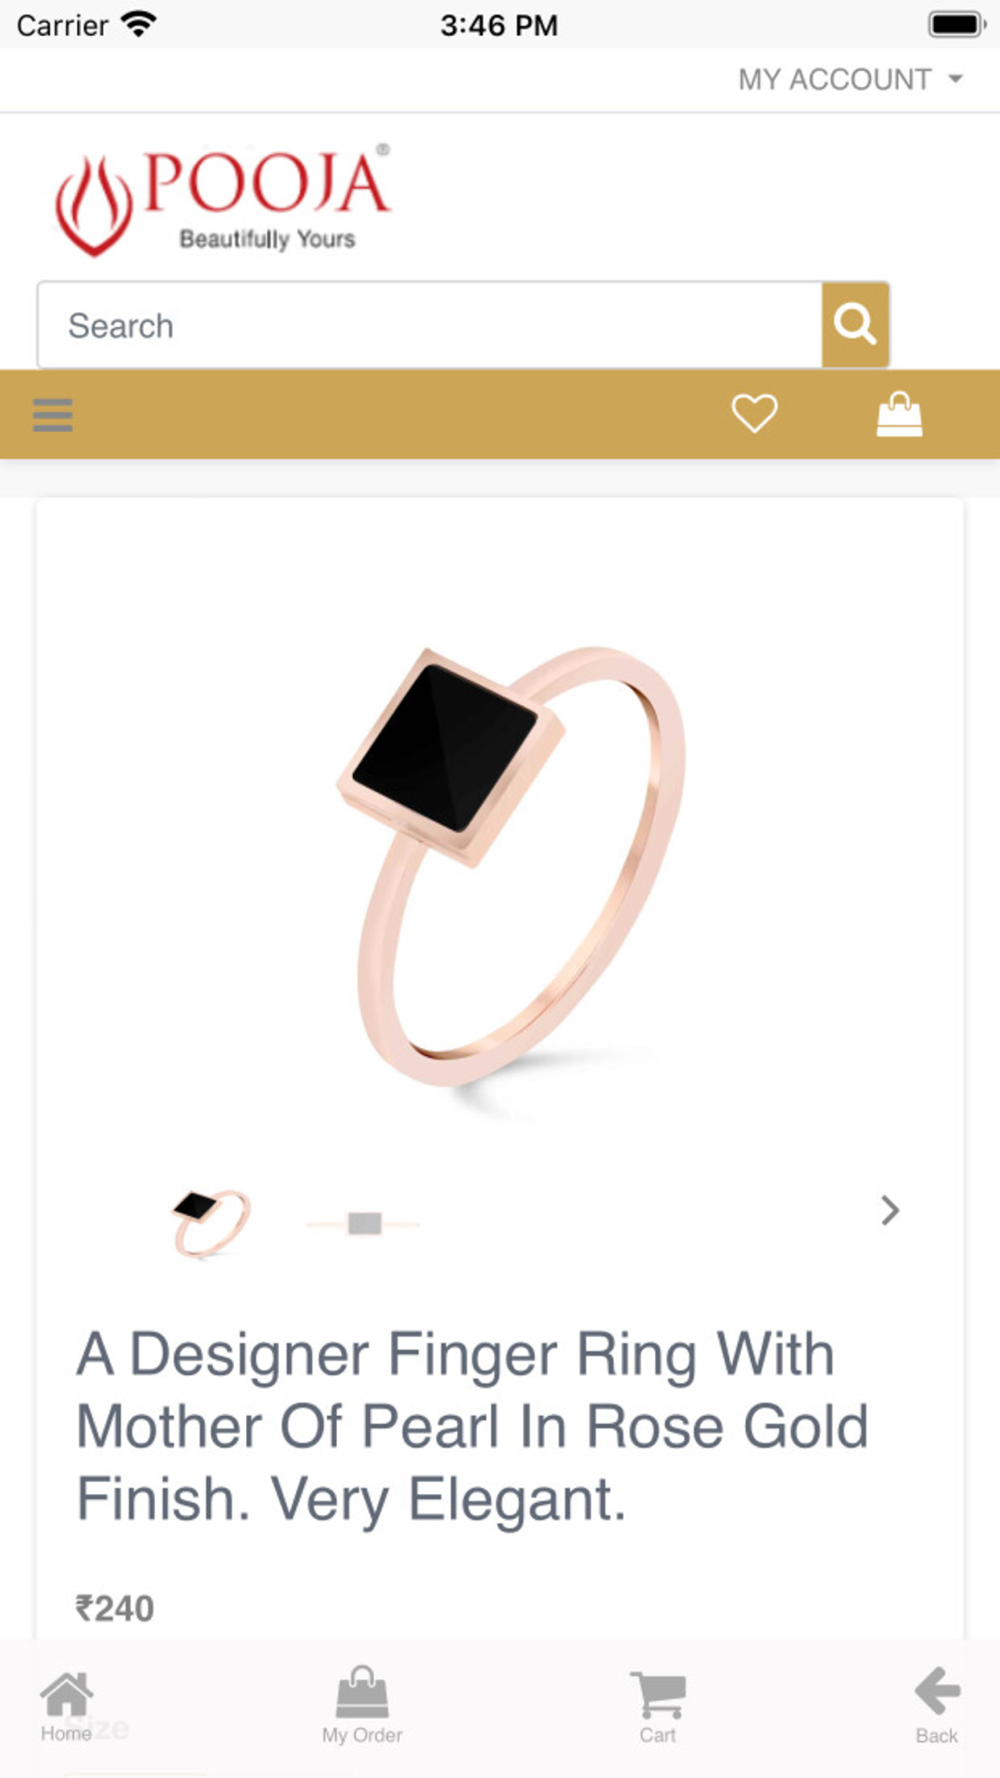Select second ring side-view thumbnail

(x=364, y=1223)
